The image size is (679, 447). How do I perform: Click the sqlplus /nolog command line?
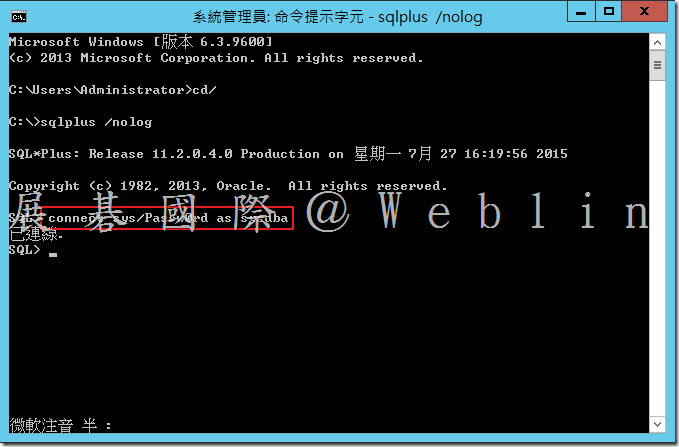pyautogui.click(x=81, y=122)
